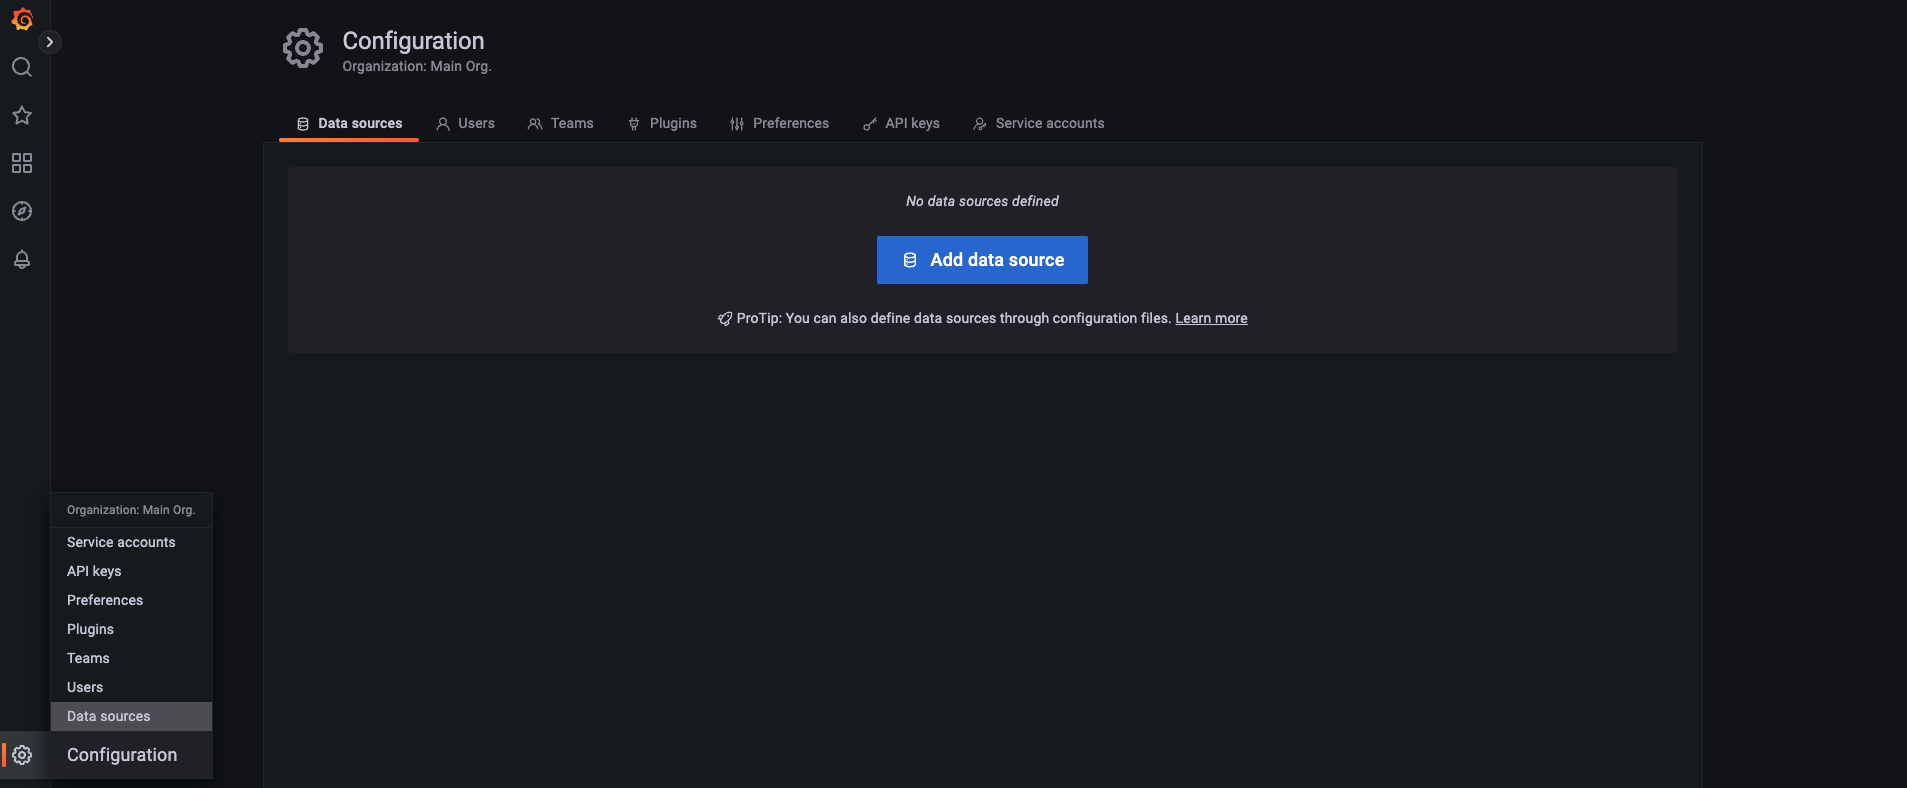Open the Learn more link

pos(1211,318)
